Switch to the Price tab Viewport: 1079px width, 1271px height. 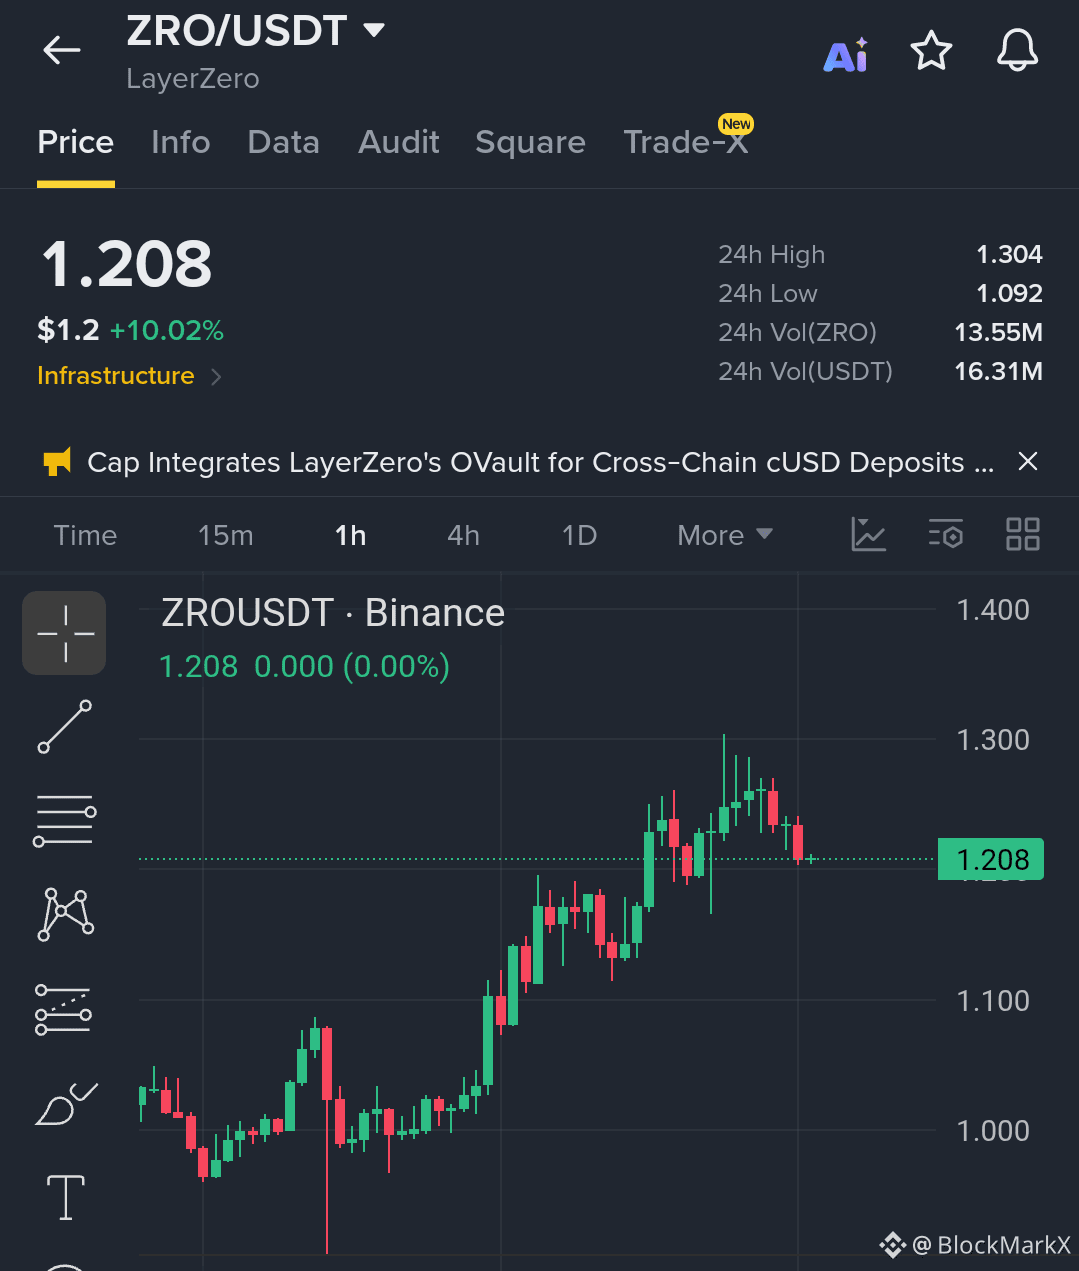[x=76, y=142]
